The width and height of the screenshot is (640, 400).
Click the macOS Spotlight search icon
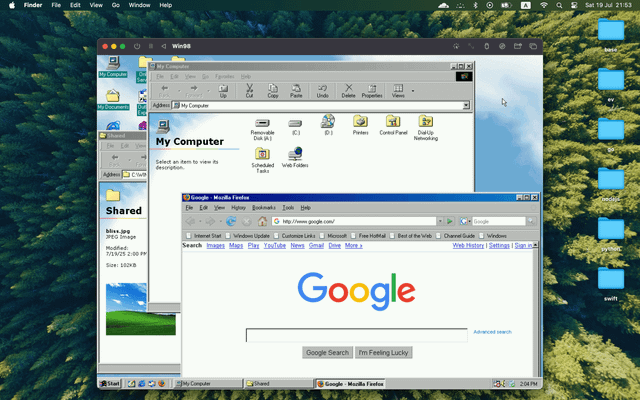pos(559,5)
